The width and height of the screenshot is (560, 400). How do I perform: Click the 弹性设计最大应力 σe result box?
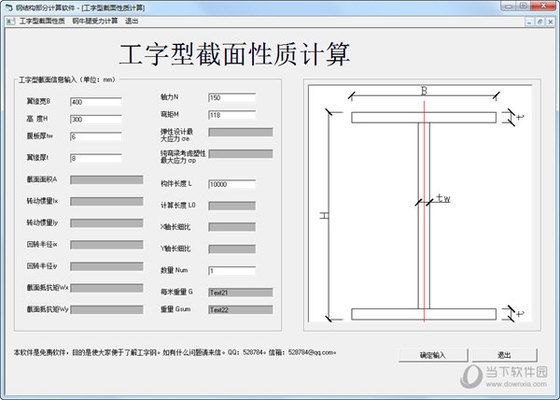tap(241, 132)
